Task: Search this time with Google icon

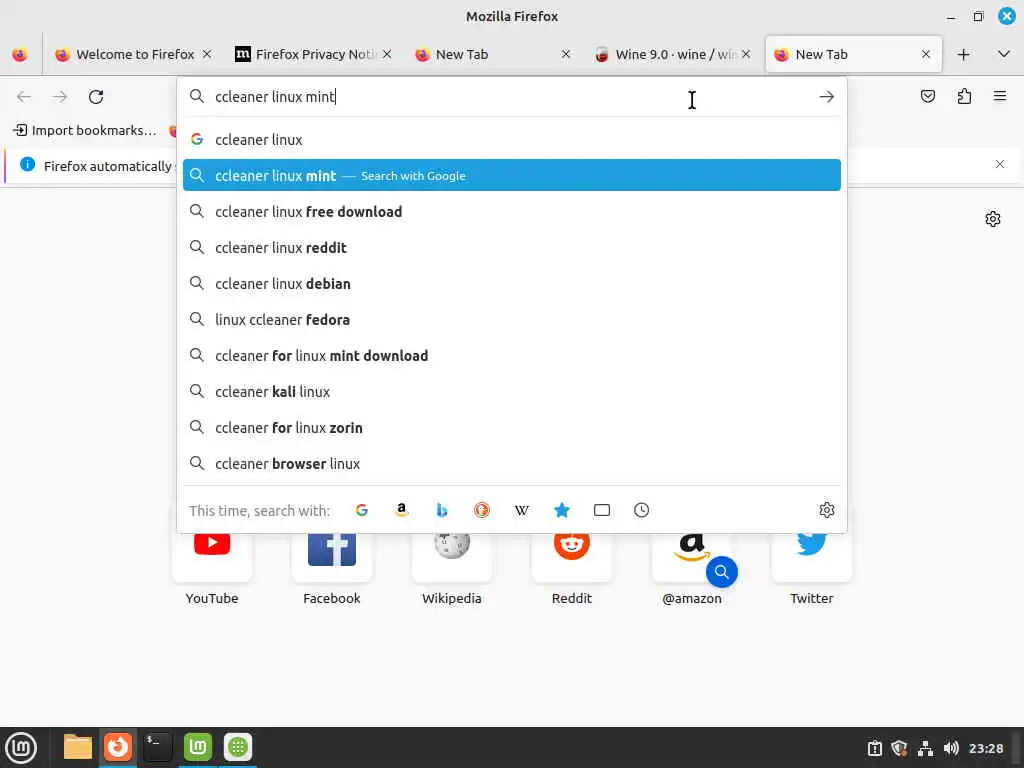Action: click(x=362, y=510)
